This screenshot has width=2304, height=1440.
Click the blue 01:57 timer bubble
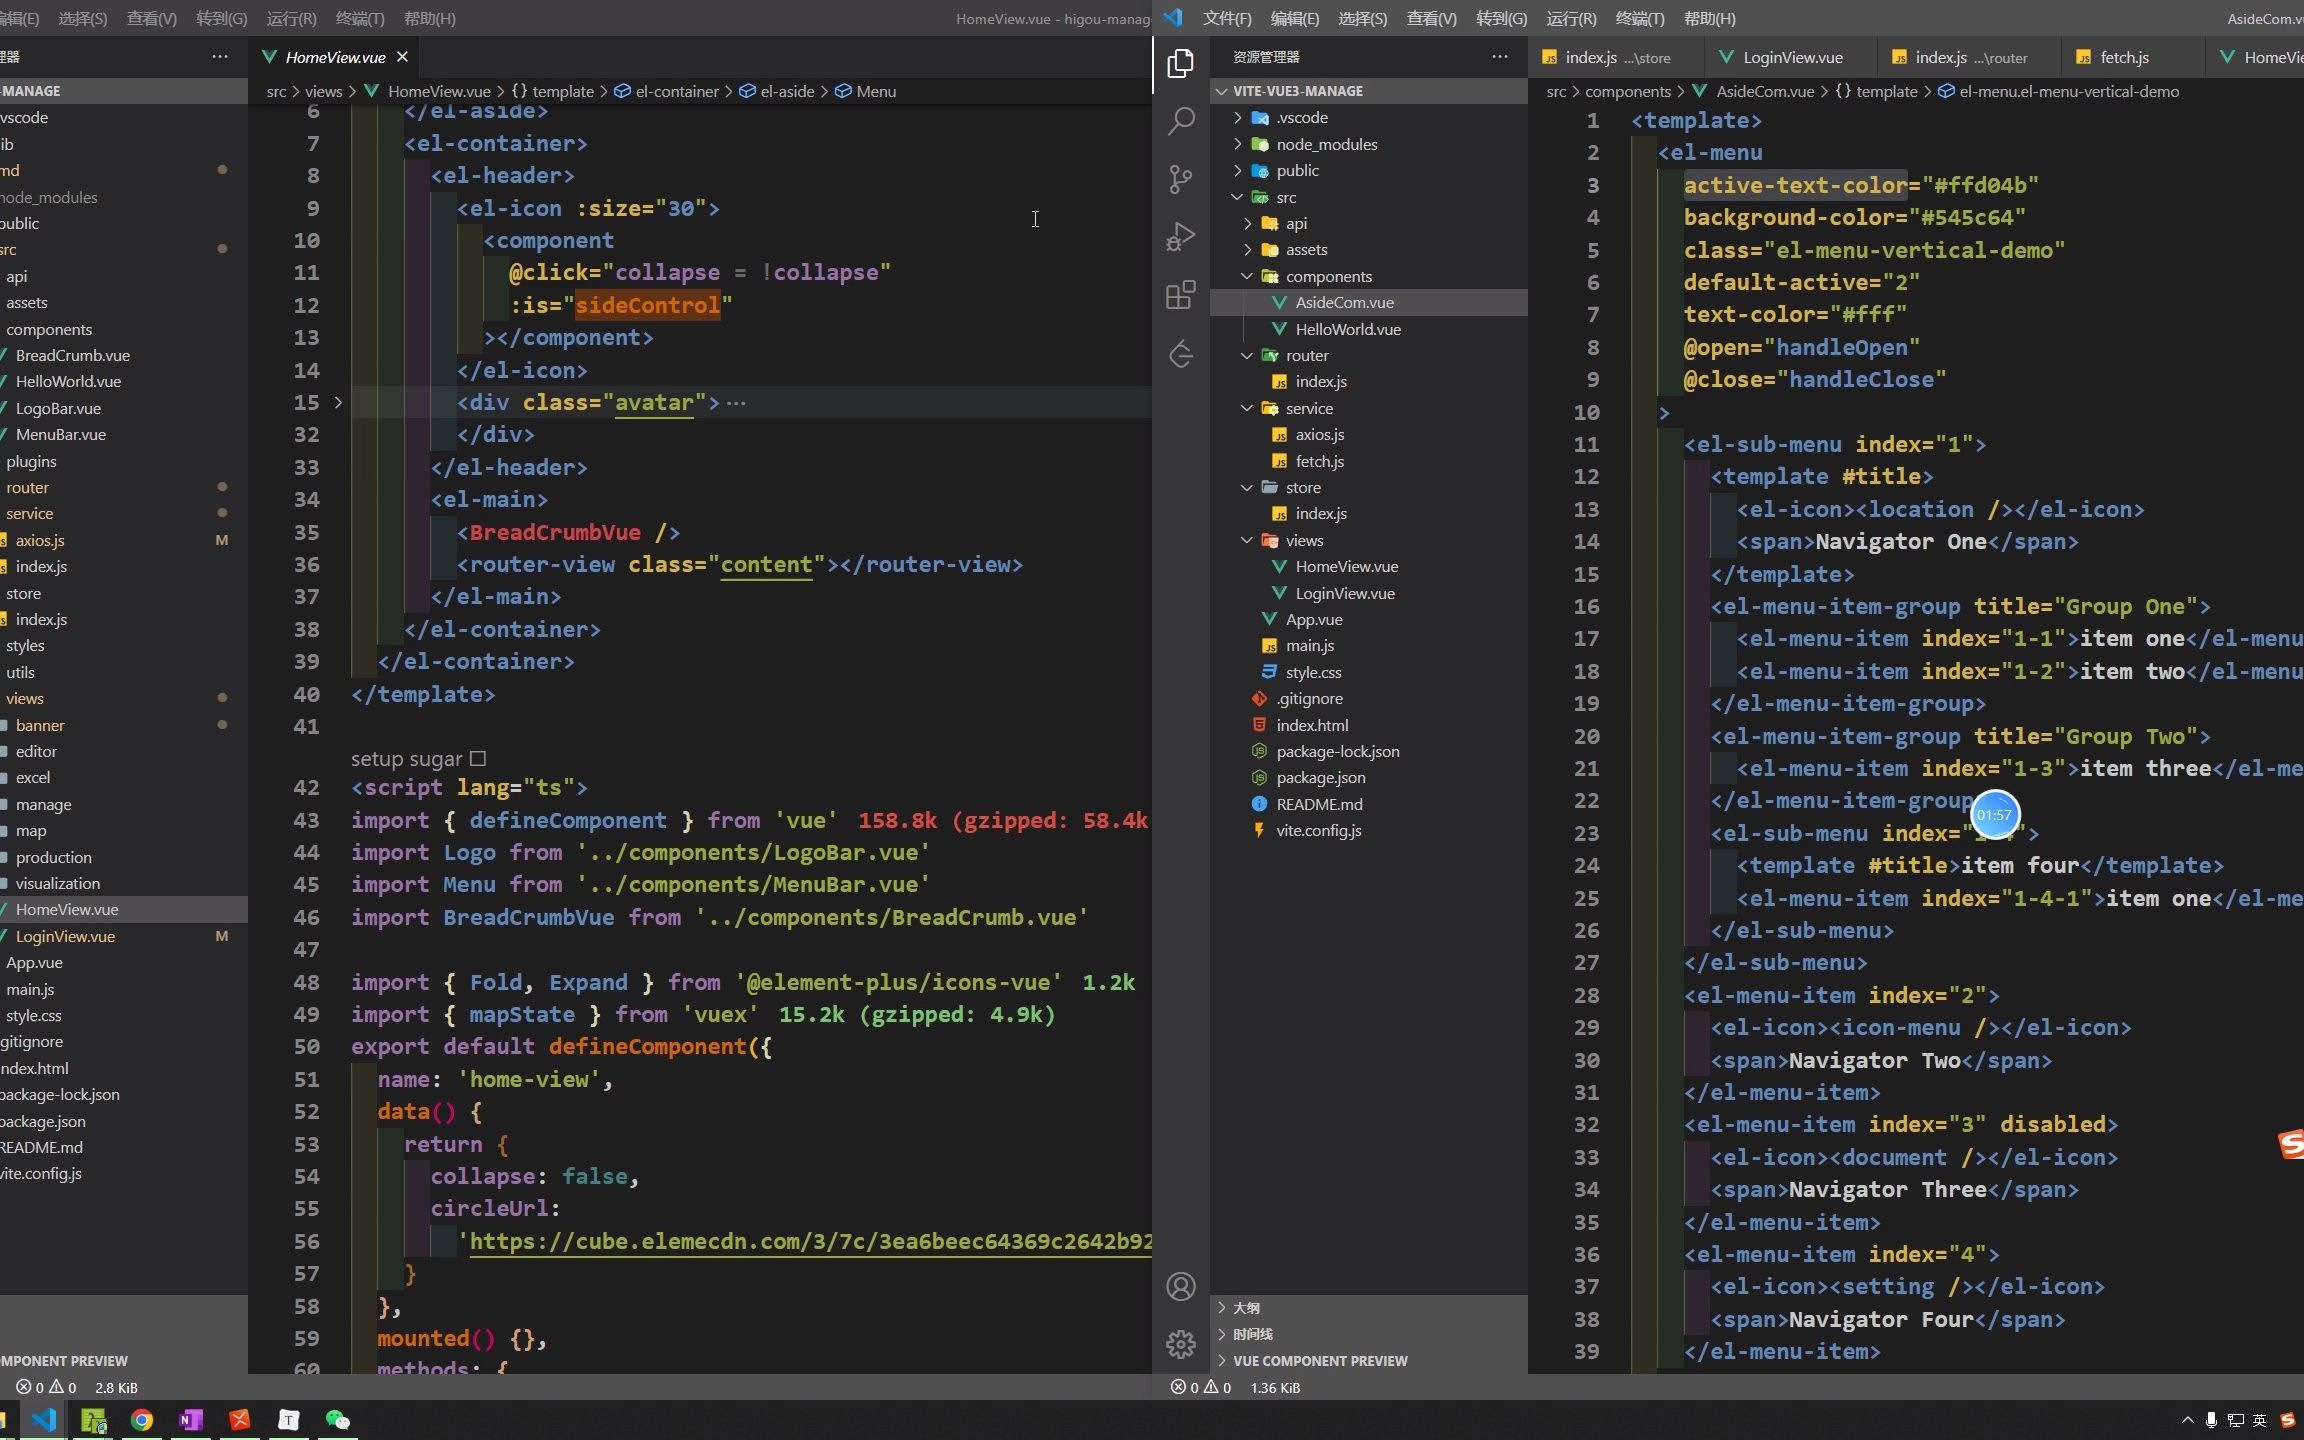pyautogui.click(x=1994, y=815)
